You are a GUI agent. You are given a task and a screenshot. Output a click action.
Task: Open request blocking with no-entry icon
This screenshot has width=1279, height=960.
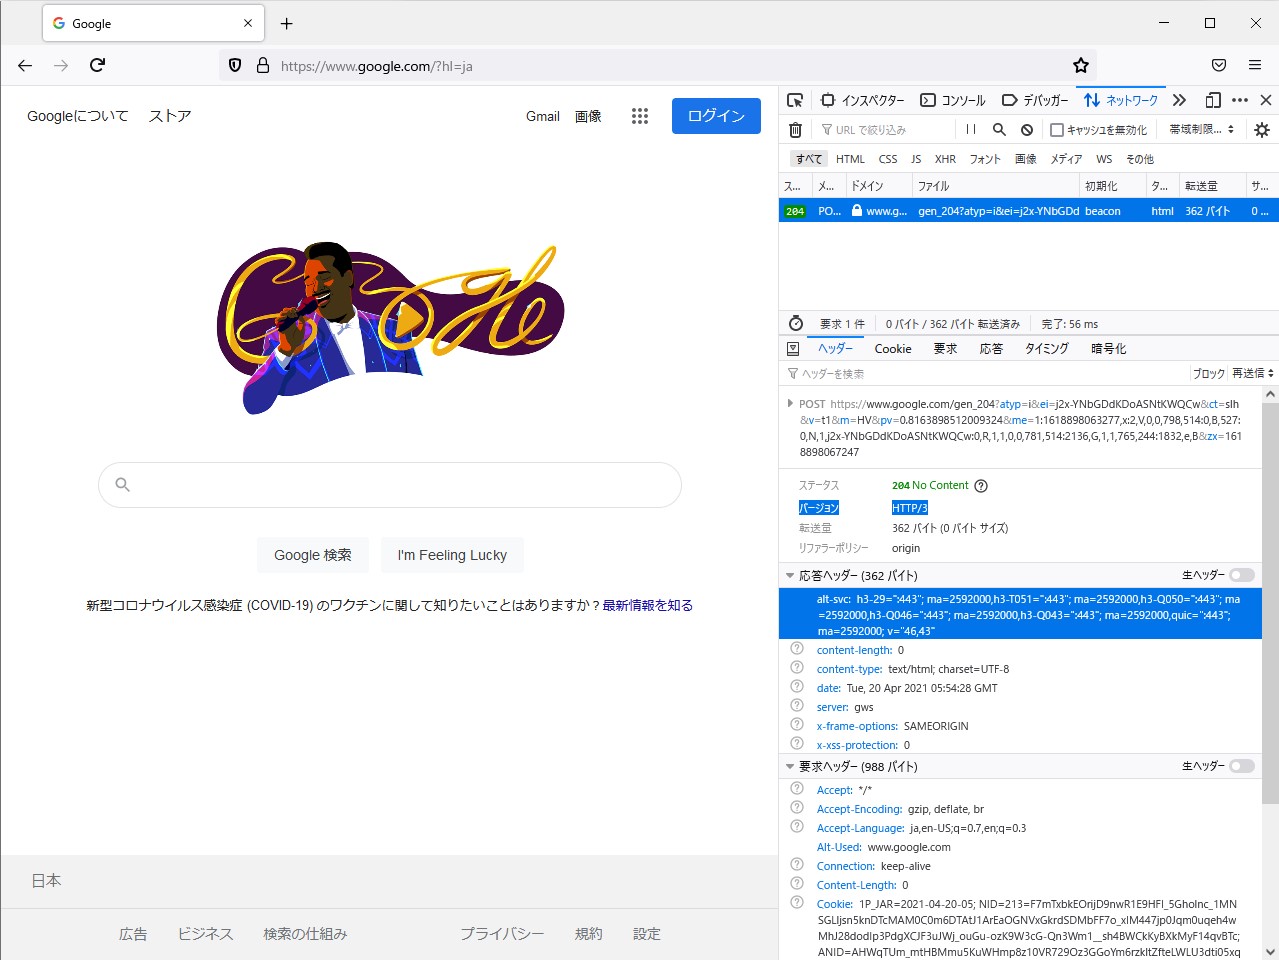coord(1026,129)
